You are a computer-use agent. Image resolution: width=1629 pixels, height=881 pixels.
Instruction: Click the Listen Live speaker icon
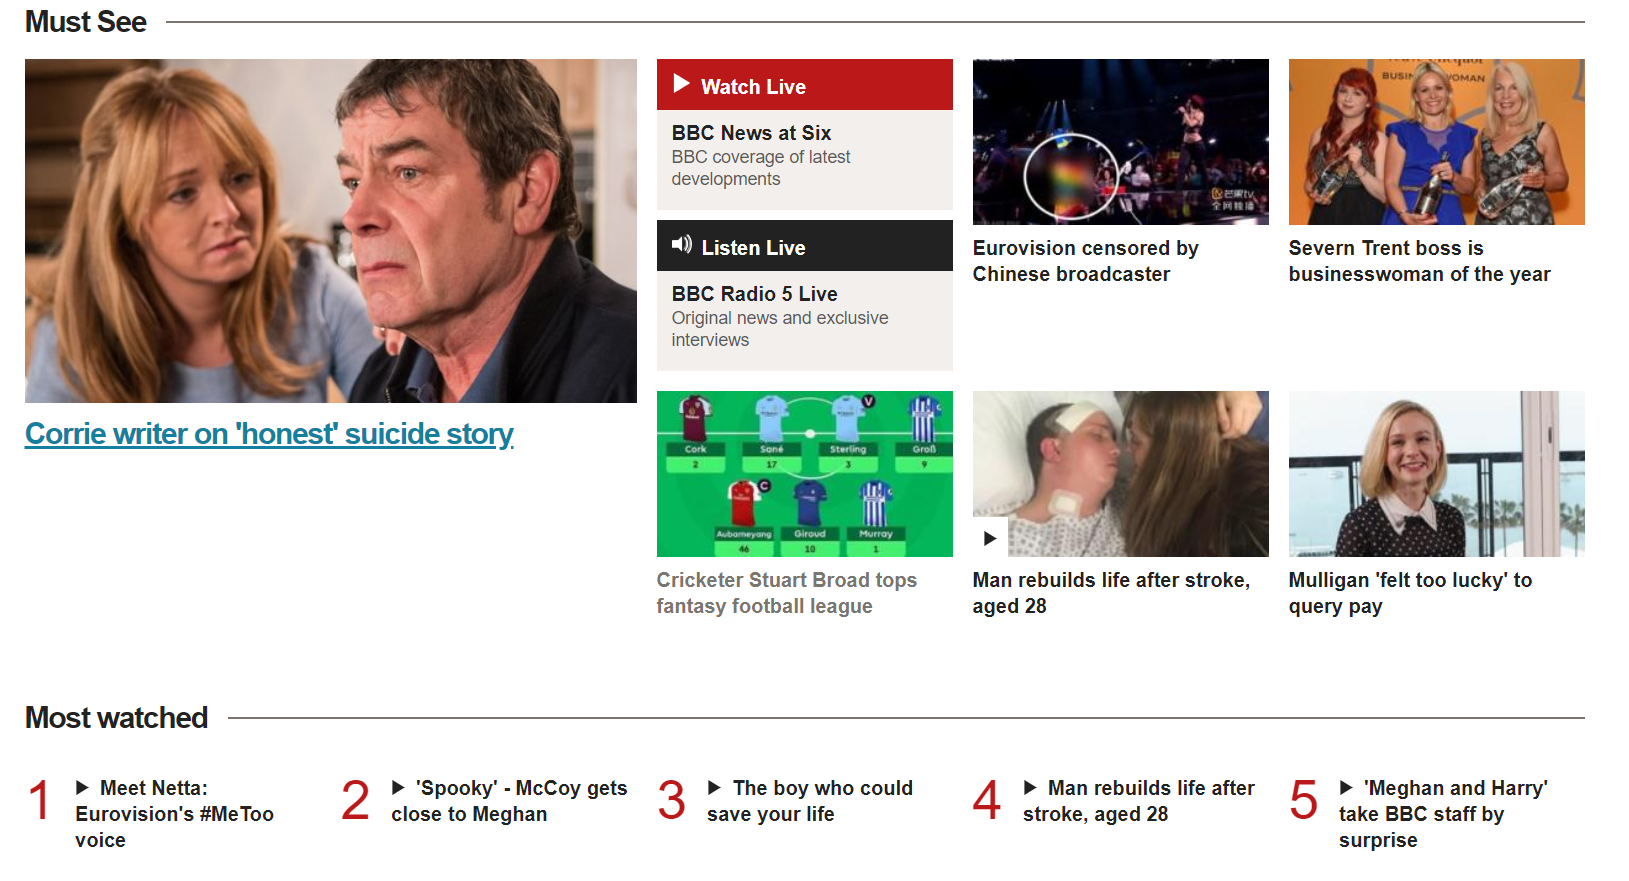point(682,245)
